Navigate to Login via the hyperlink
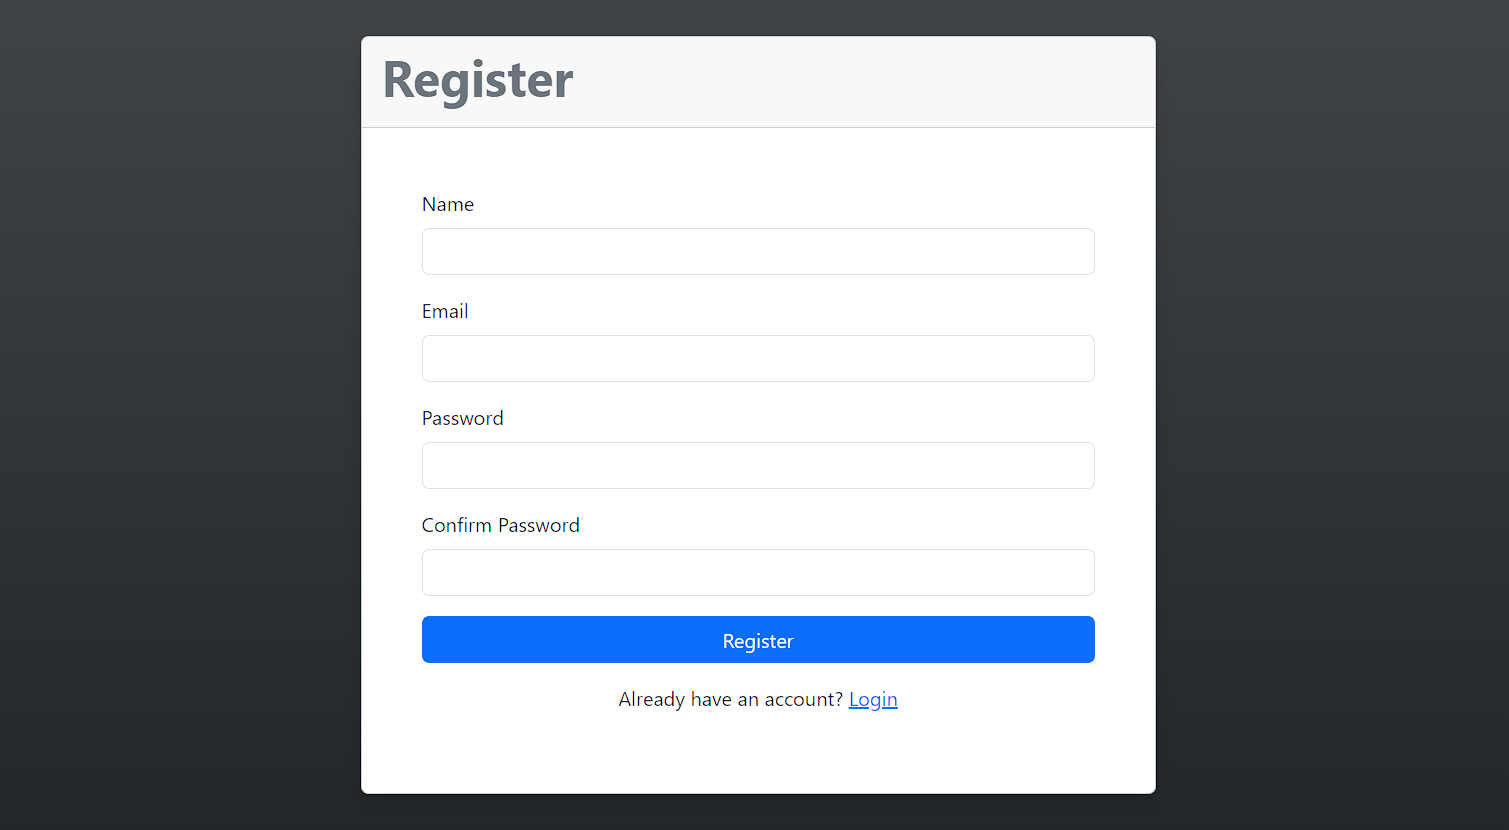 click(x=872, y=699)
